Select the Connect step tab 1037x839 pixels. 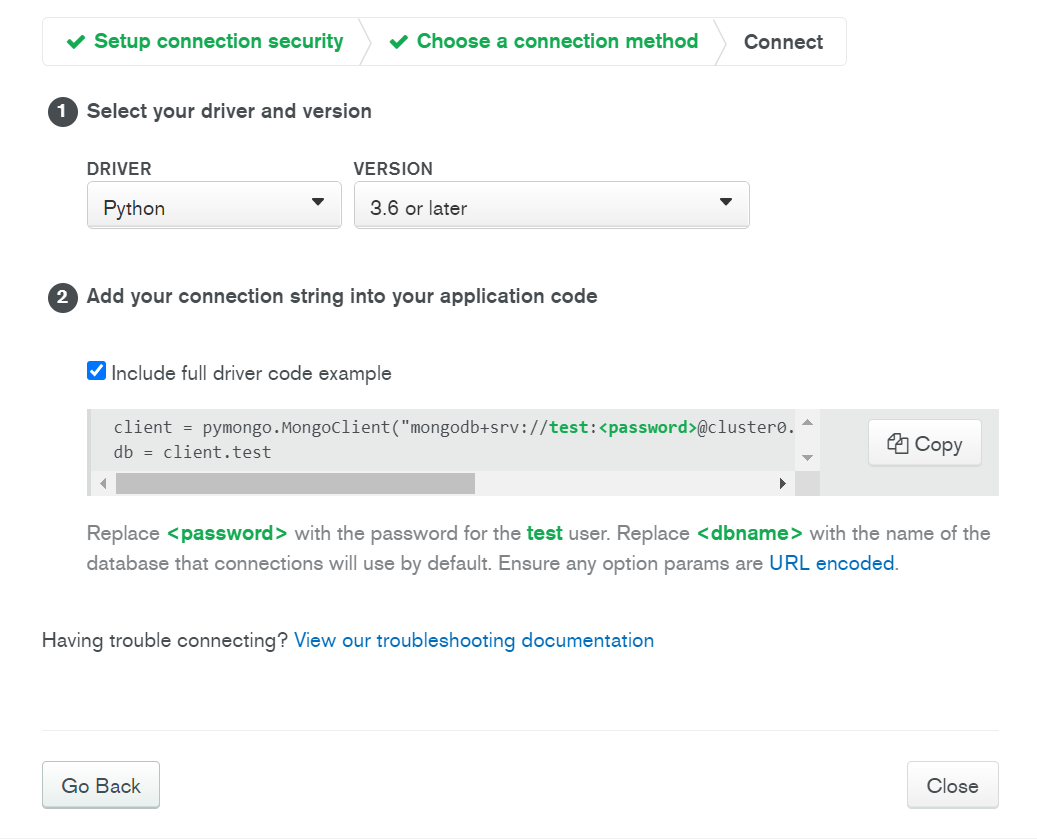coord(783,42)
